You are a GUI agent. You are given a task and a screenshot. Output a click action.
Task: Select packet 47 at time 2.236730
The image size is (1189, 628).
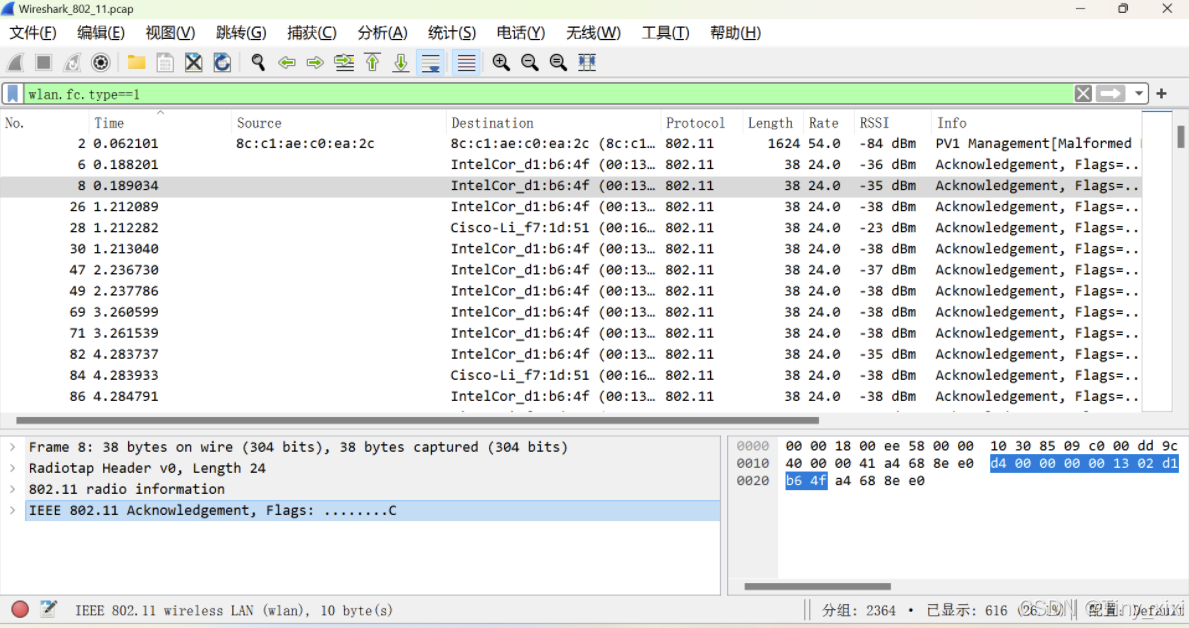point(570,270)
